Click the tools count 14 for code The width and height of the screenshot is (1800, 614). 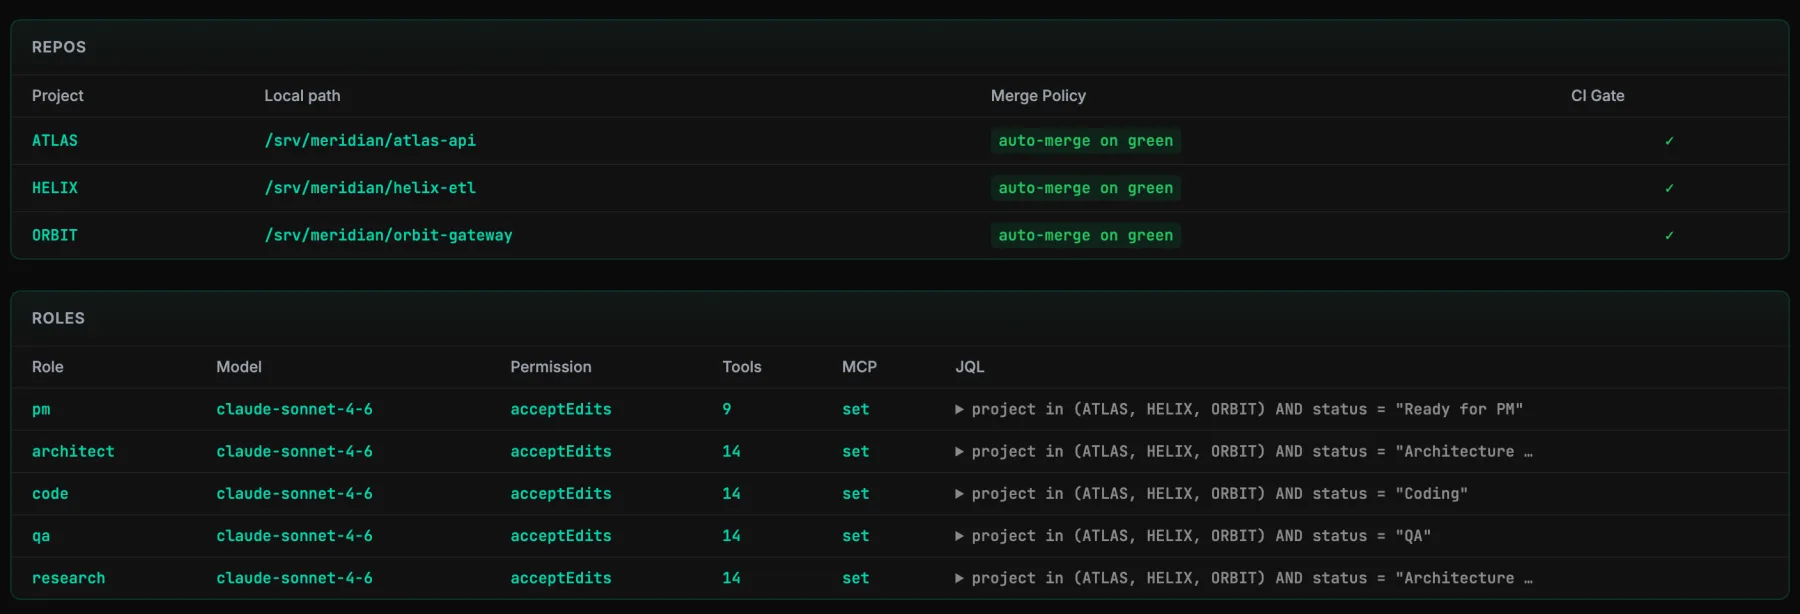(732, 493)
